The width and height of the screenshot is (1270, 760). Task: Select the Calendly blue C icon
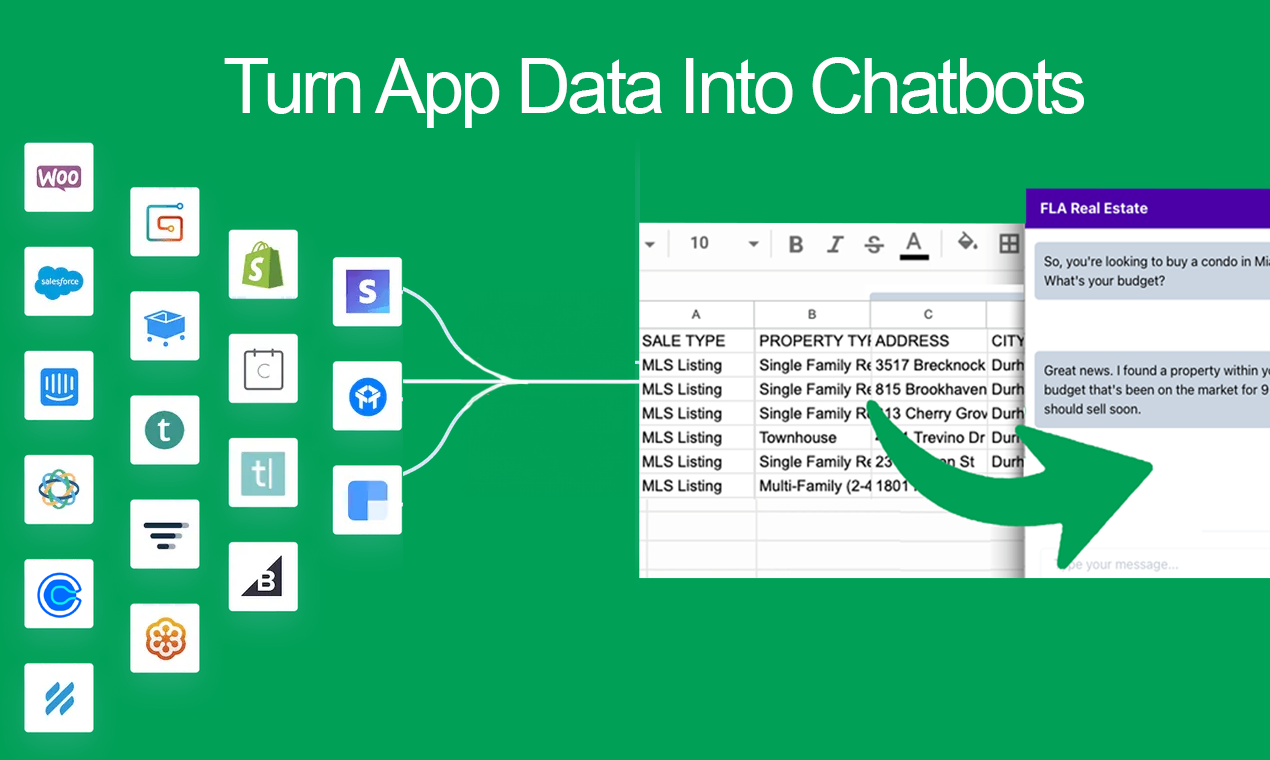(x=59, y=593)
